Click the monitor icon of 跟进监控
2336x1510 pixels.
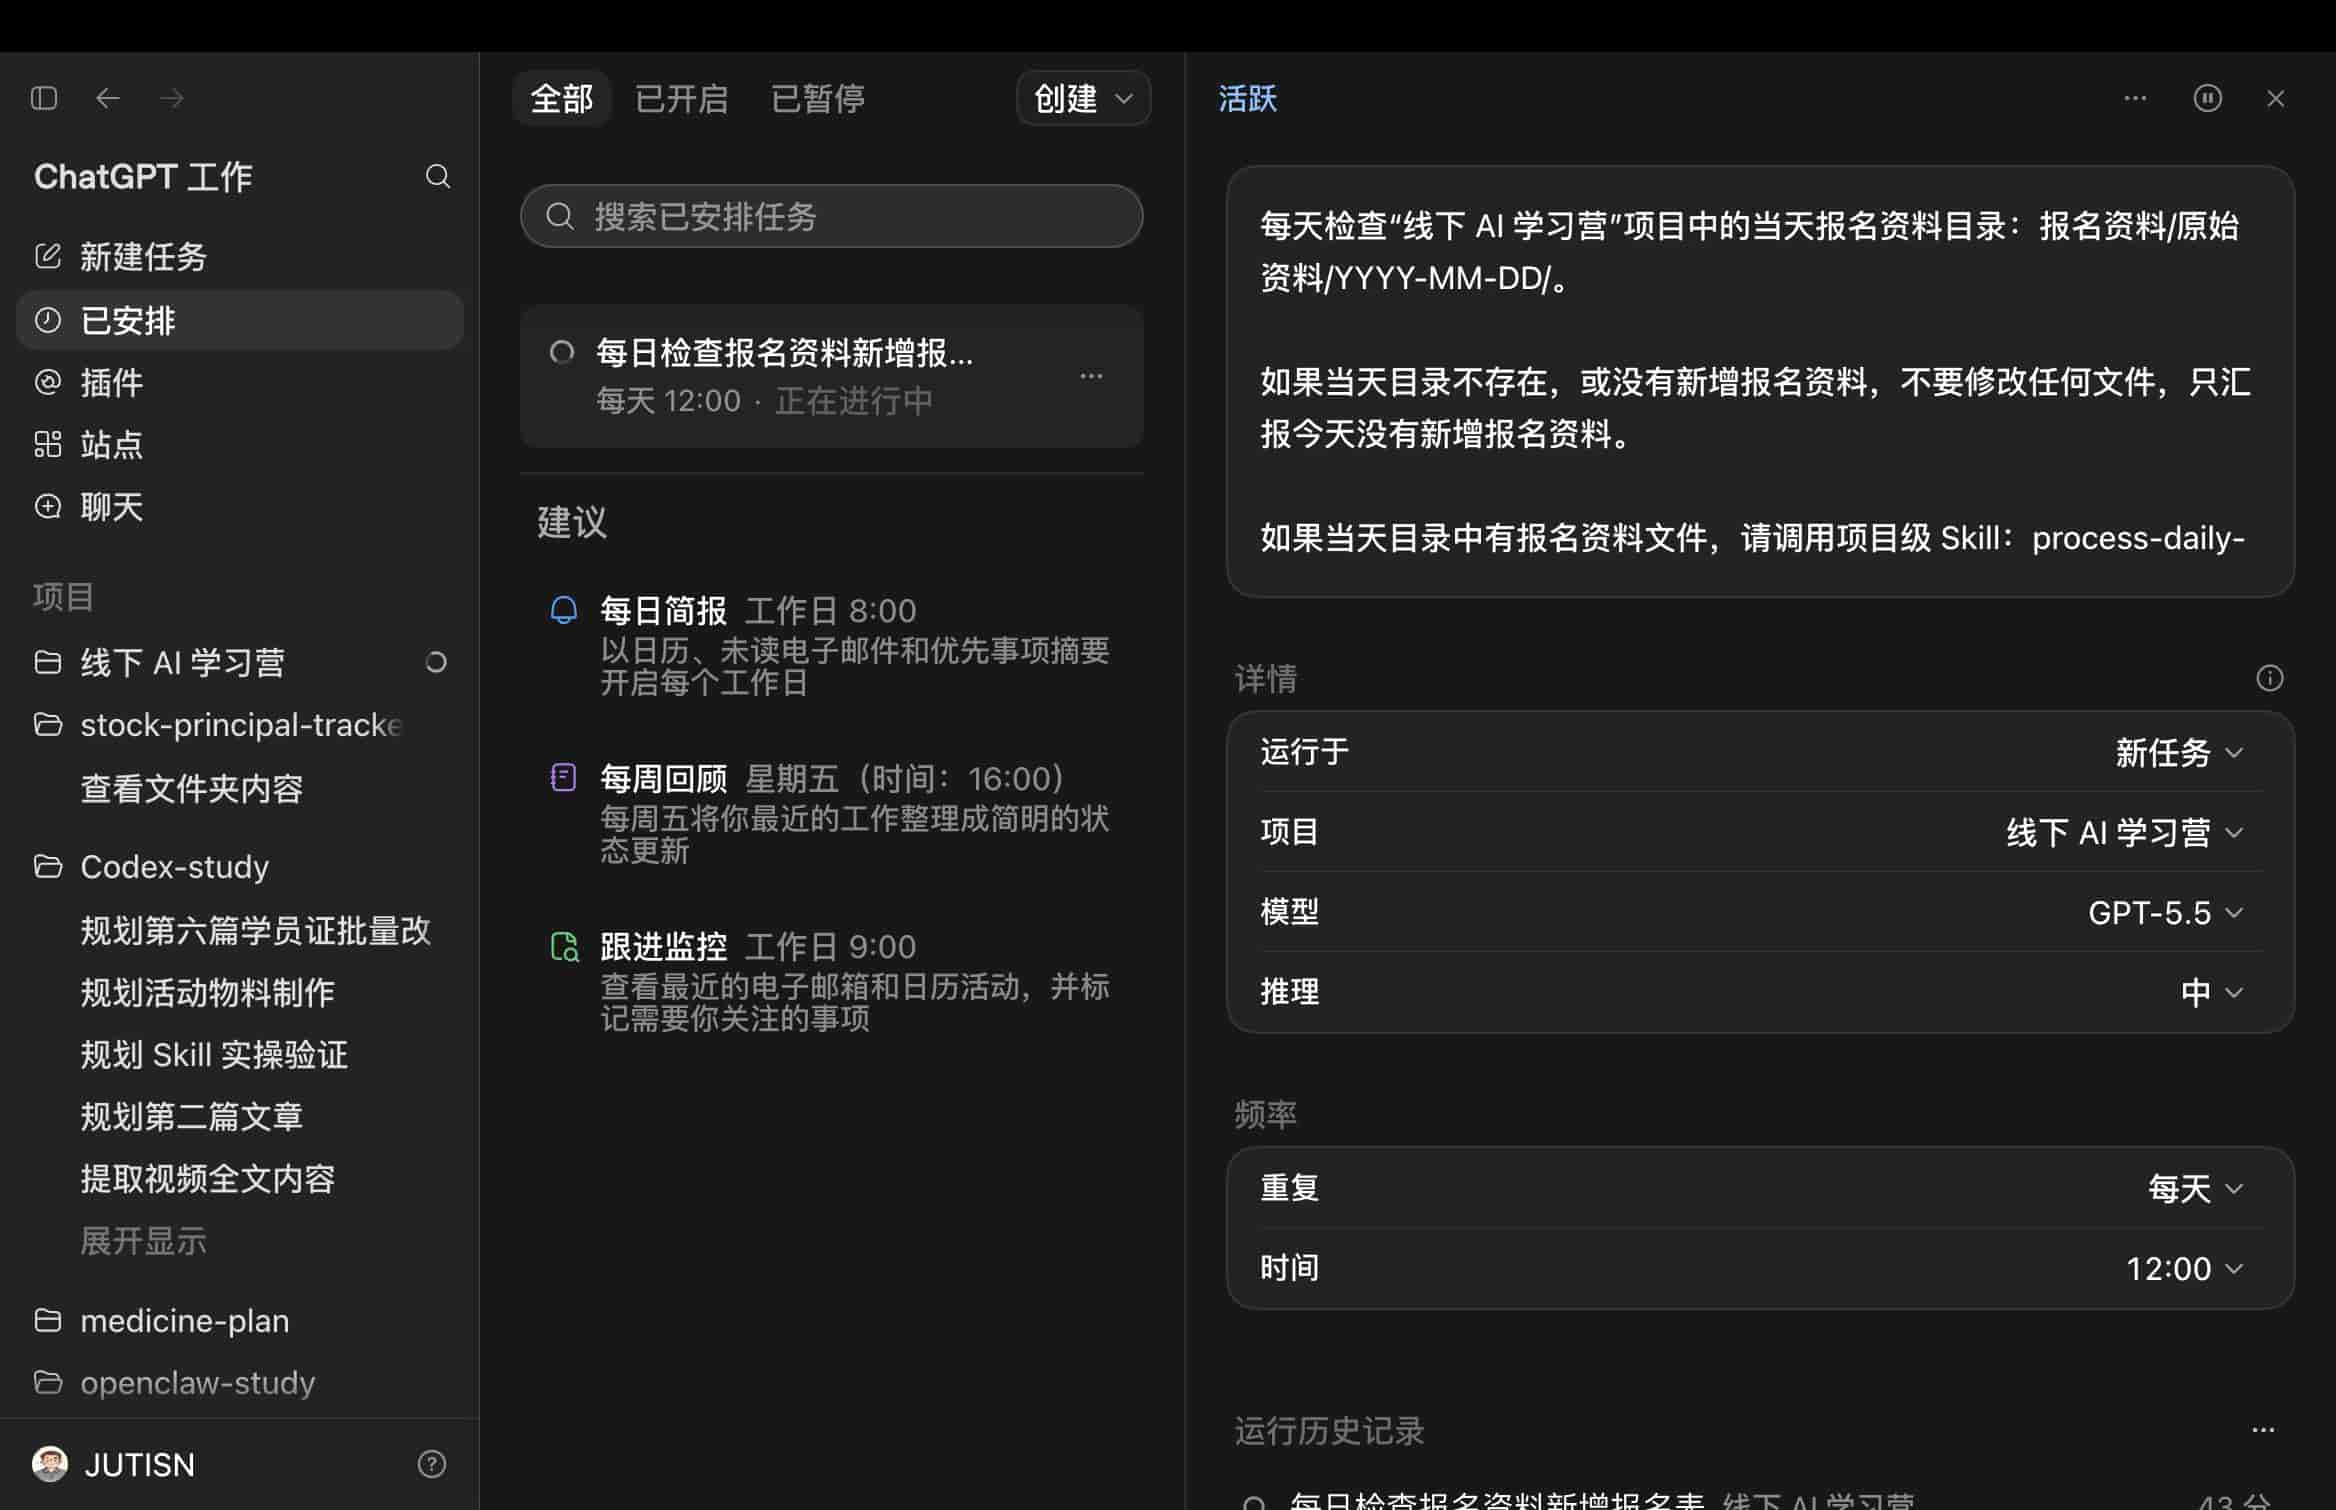(x=564, y=945)
